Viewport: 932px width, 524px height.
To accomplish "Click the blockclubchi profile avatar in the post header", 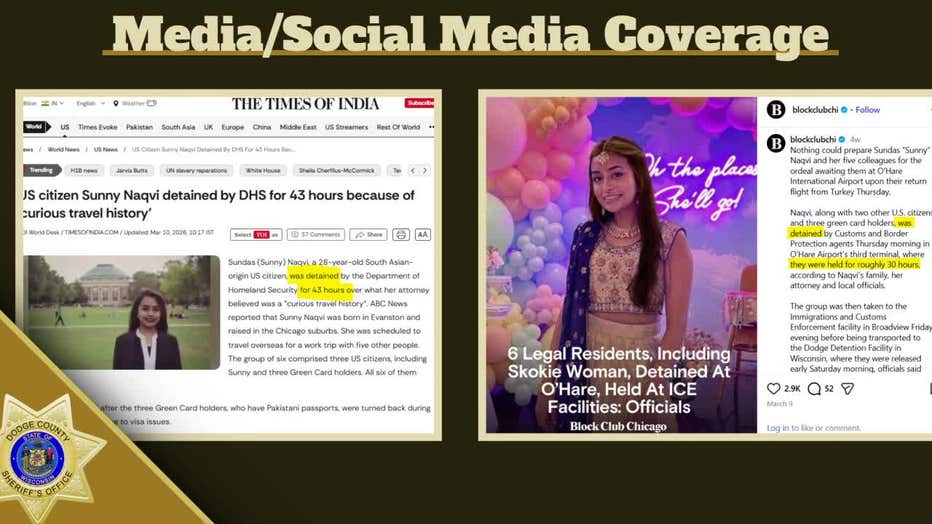I will tap(775, 110).
